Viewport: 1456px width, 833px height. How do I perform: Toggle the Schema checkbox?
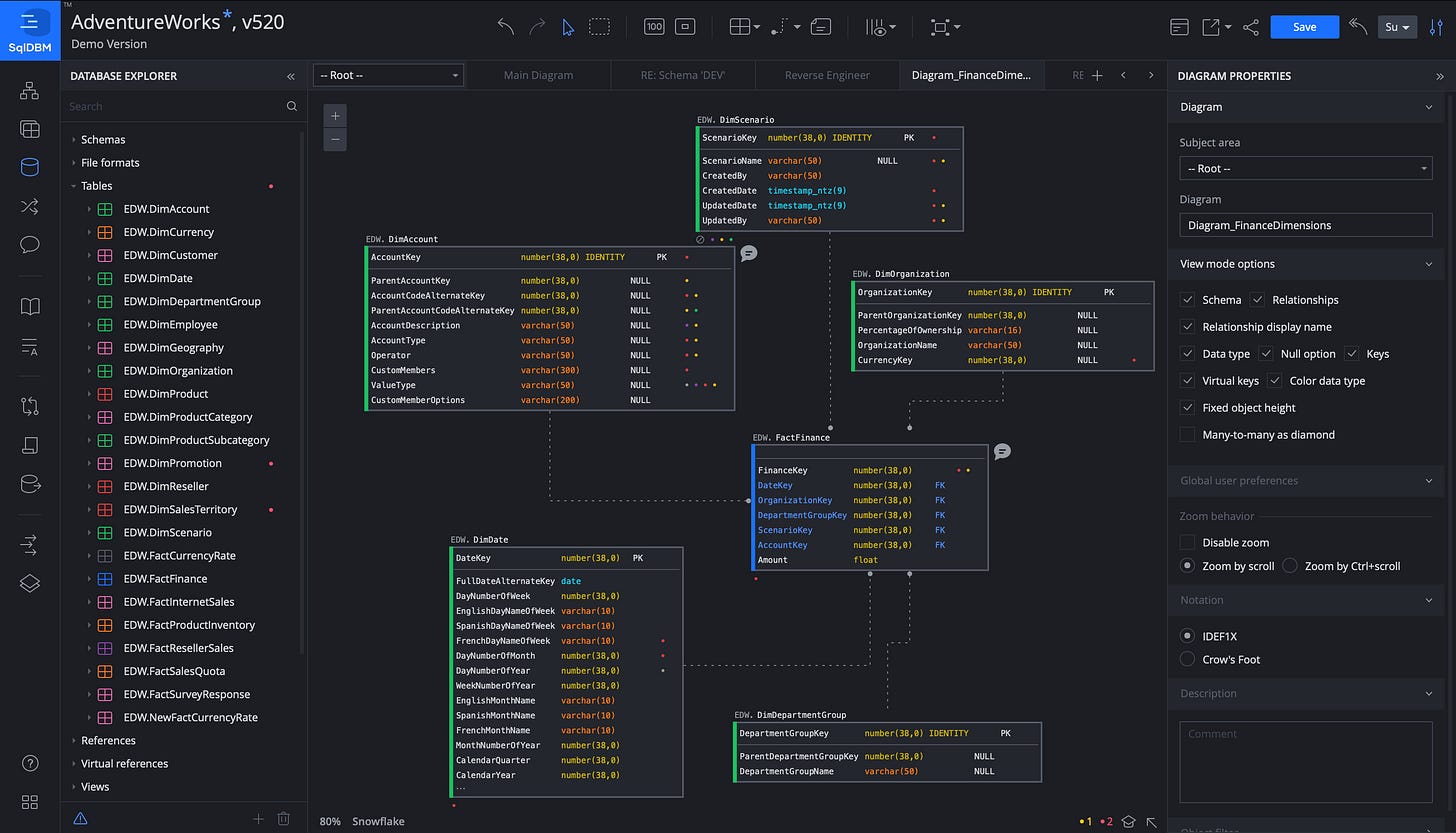(1187, 300)
